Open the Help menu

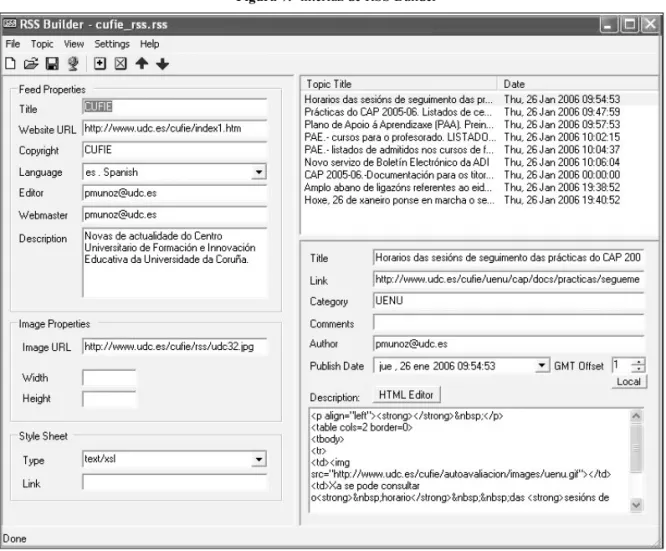150,44
